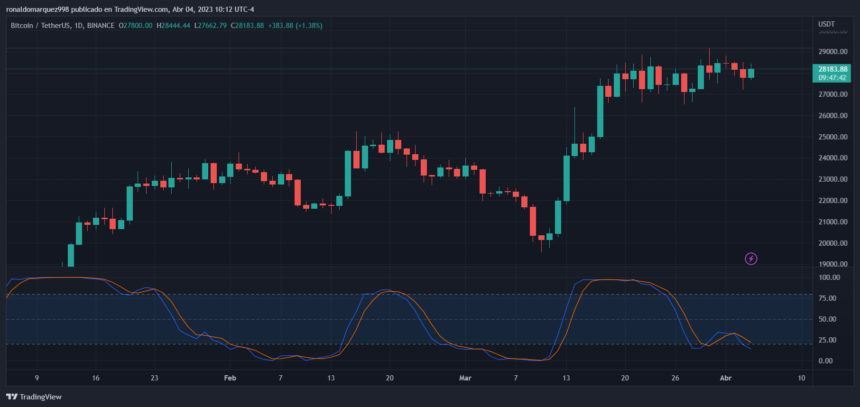Click the candle countdown timer 09:47:42
Screen dimensions: 860x407
(x=829, y=78)
